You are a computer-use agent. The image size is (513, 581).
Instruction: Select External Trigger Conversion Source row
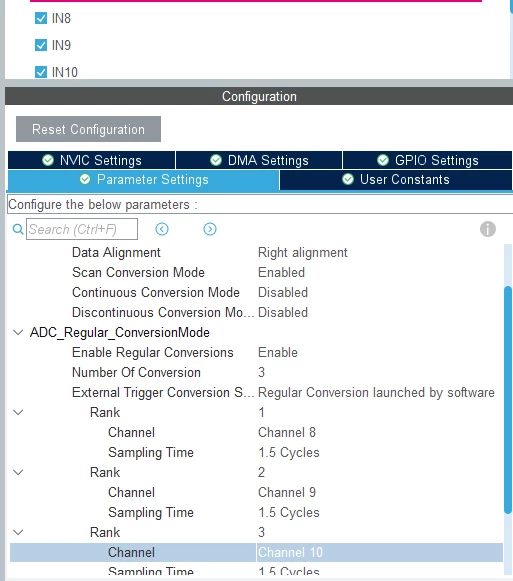tap(256, 392)
